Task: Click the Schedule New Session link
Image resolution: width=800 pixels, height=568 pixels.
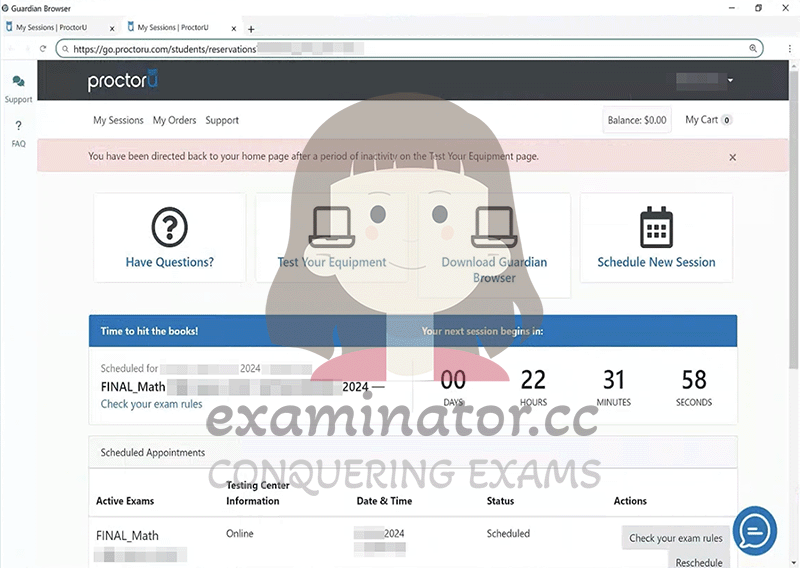Action: coord(656,262)
